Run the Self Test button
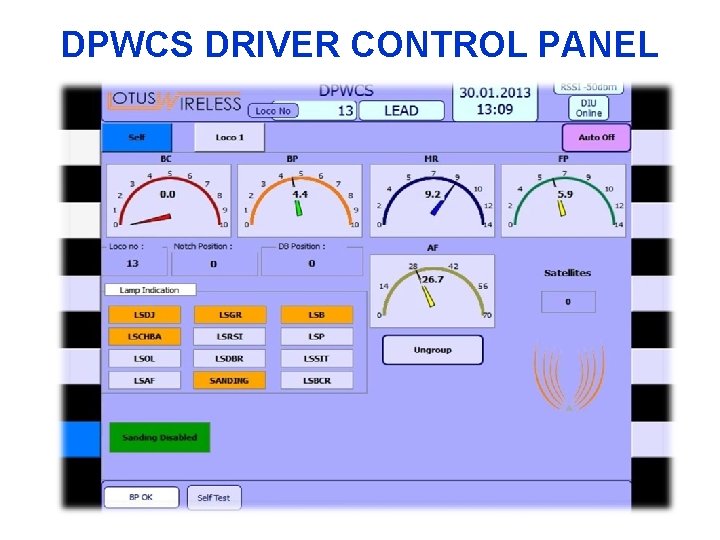 tap(214, 497)
